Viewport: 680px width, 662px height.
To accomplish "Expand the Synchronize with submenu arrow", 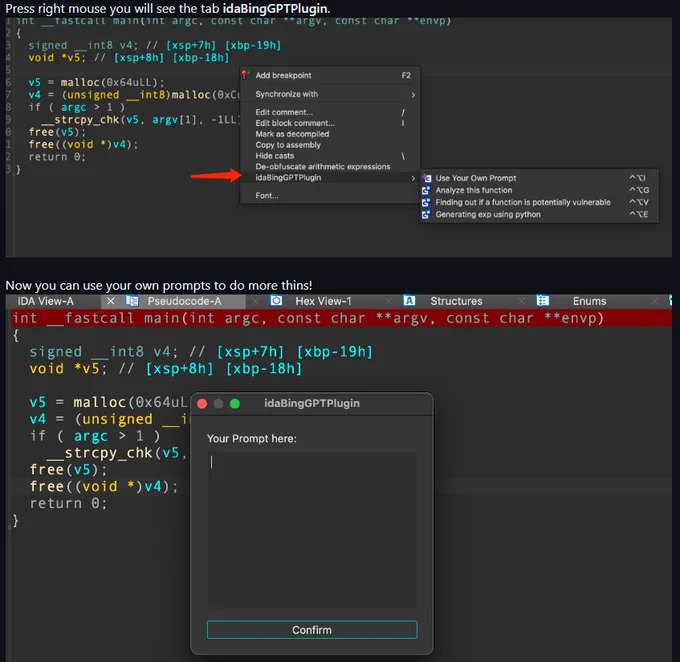I will [413, 95].
